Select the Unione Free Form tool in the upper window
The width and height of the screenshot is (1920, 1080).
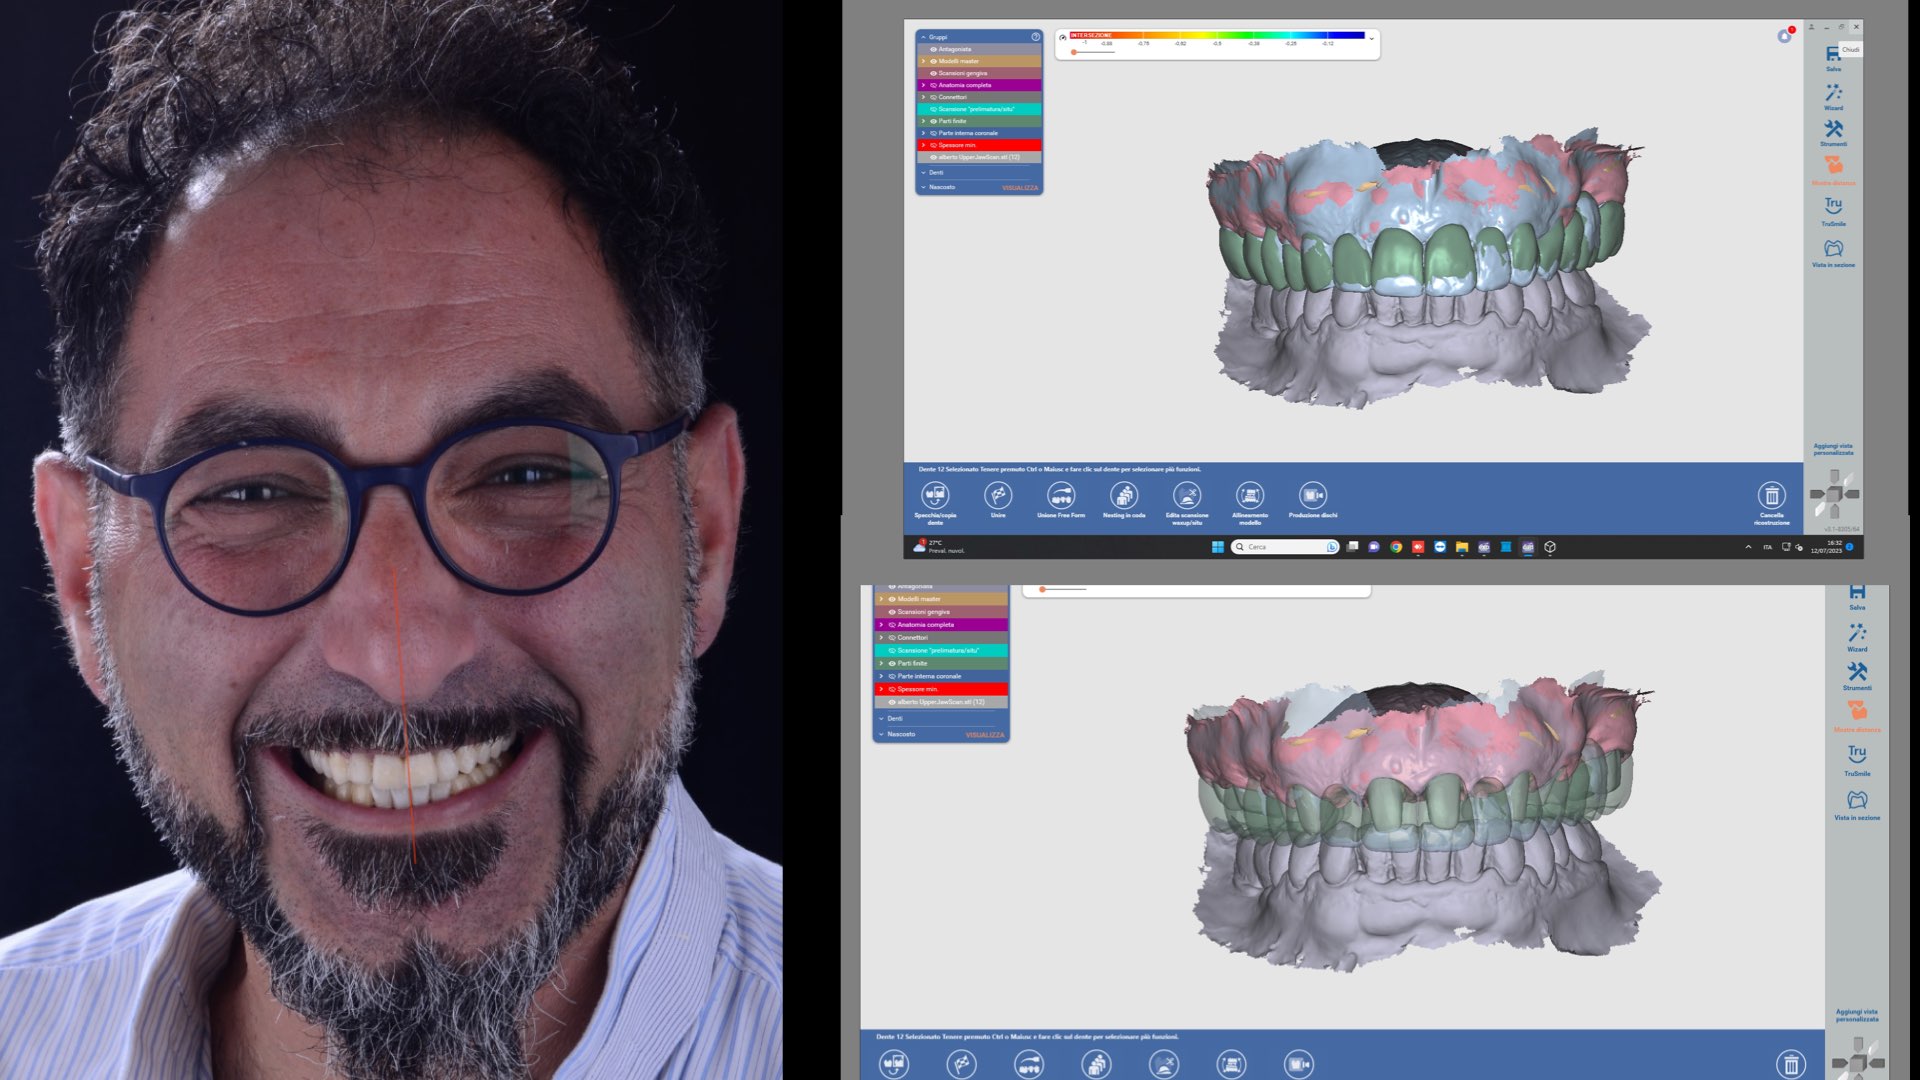pos(1061,495)
